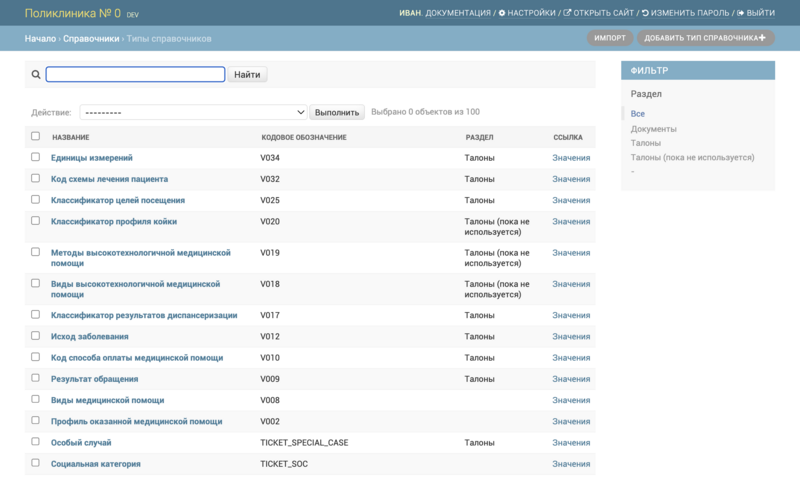Click the gear icon beside НАСТРОЙКИ
The image size is (800, 480).
[502, 13]
